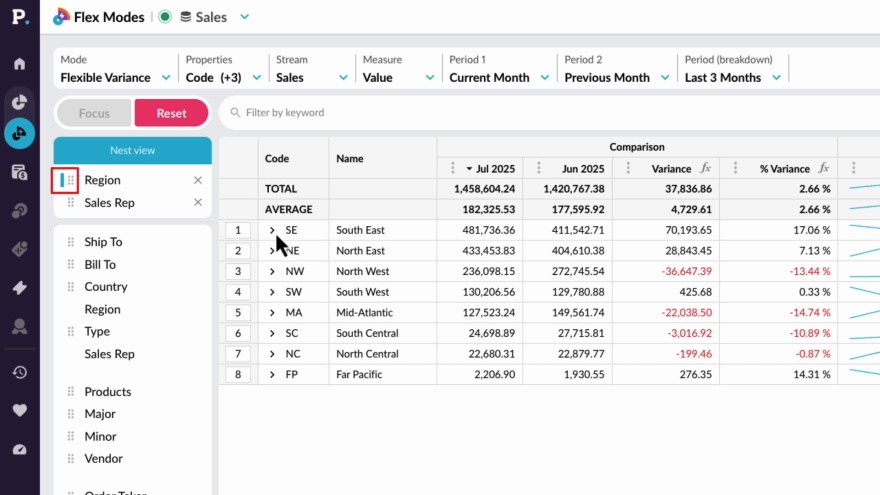This screenshot has width=880, height=495.
Task: Select Products property
Action: [x=108, y=392]
